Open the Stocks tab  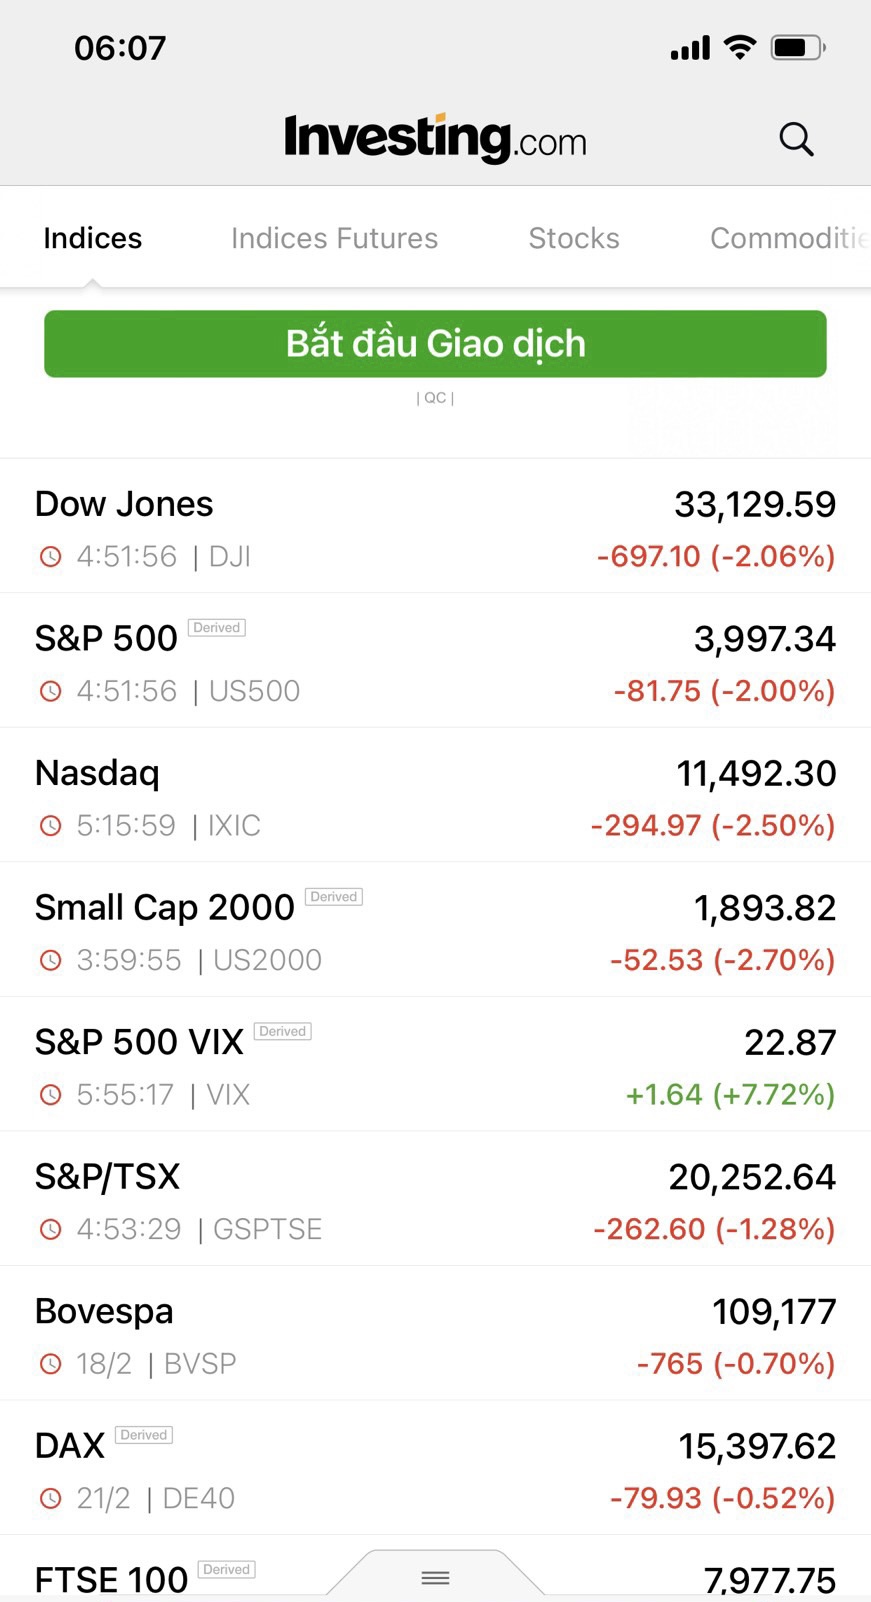(x=574, y=238)
